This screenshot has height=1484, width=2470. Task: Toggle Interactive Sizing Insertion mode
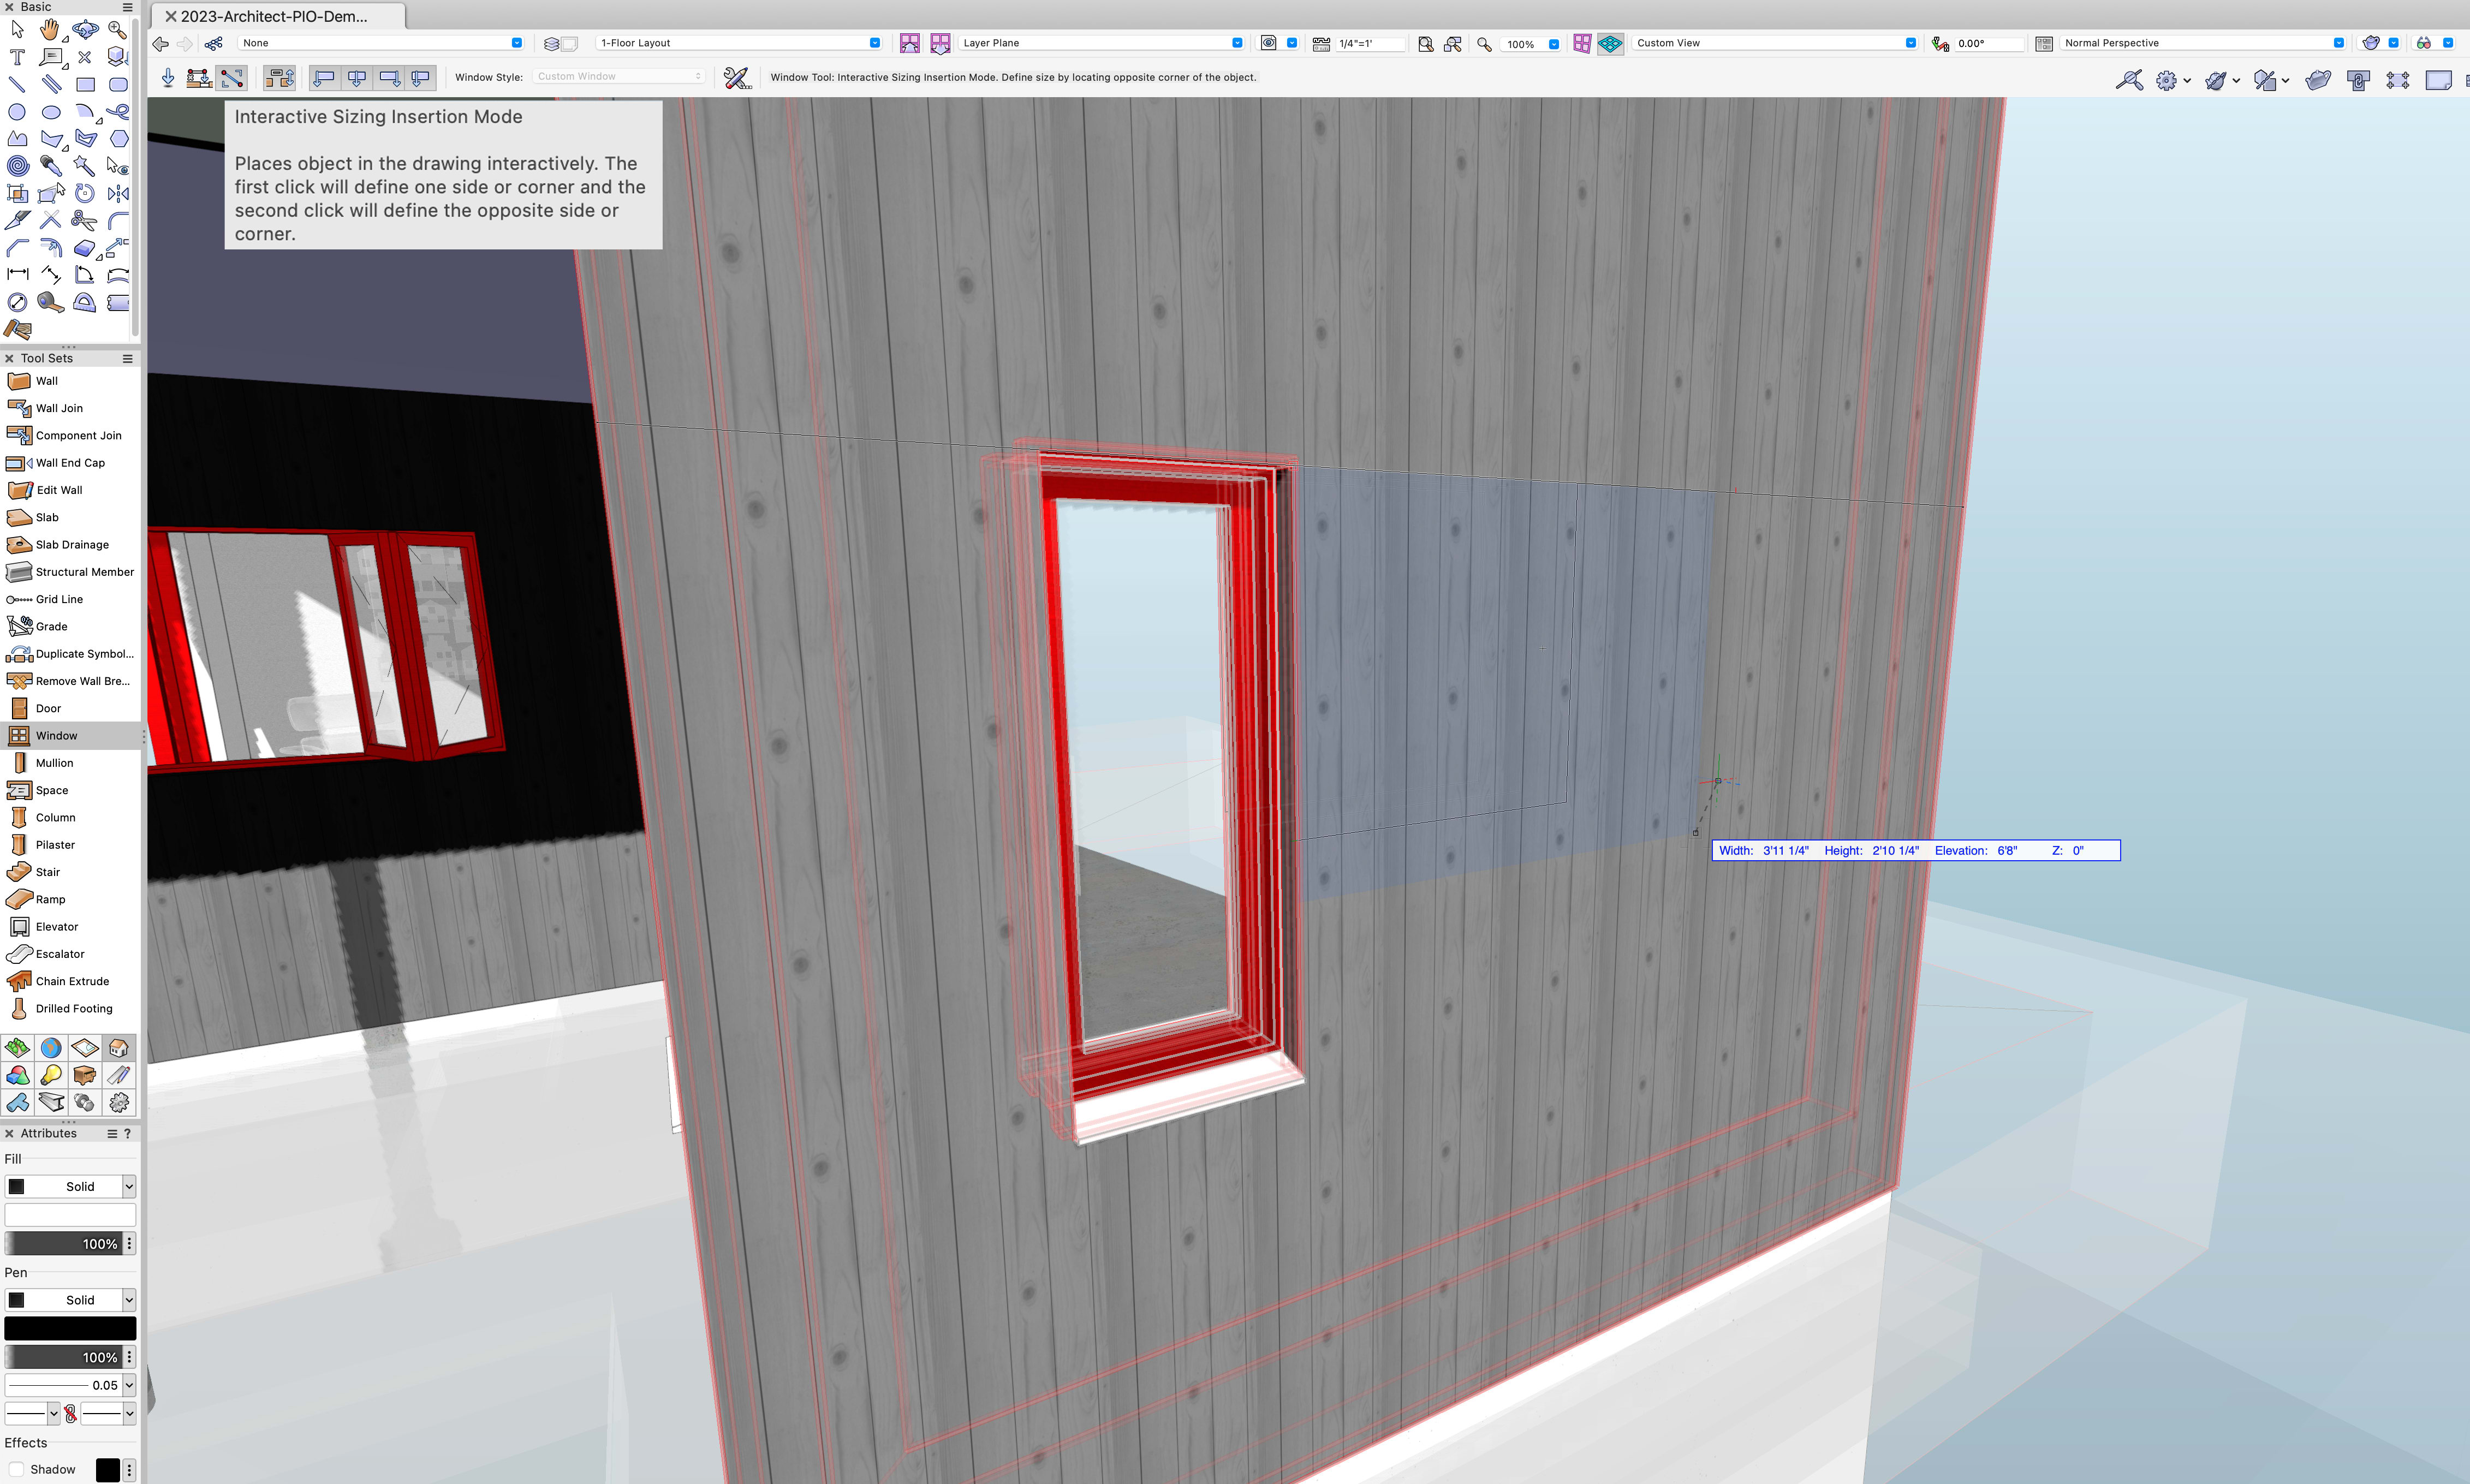[x=232, y=77]
